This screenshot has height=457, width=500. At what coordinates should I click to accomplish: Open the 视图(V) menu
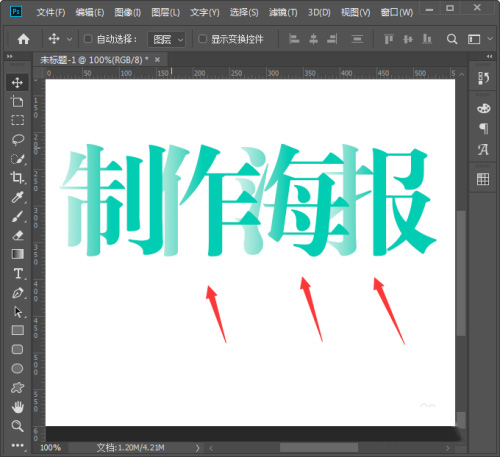coord(355,13)
